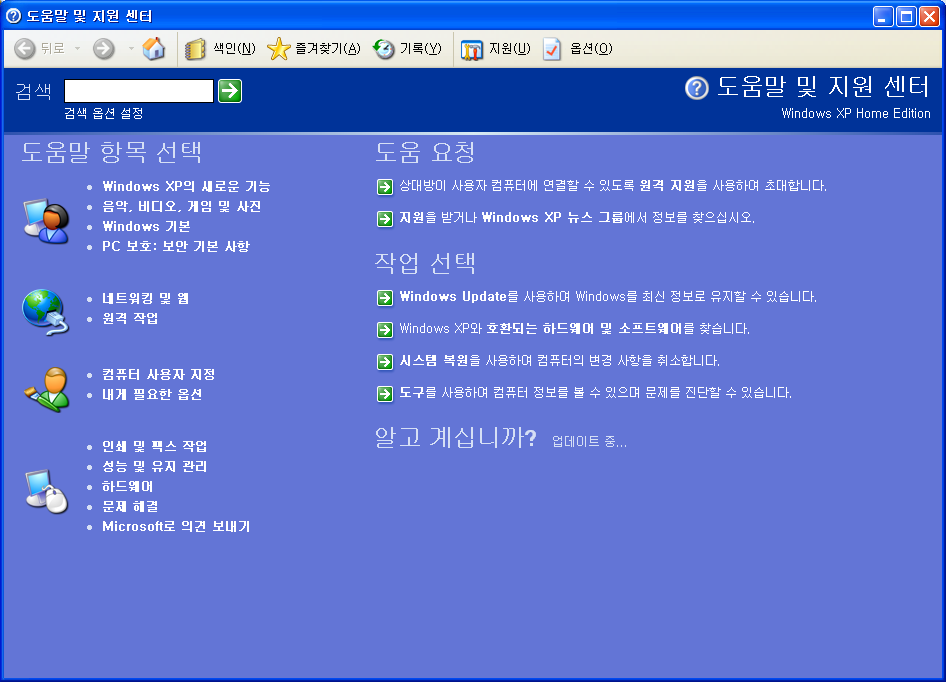Viewport: 946px width, 682px height.
Task: Open '인쇄 및 팩스 작업' topic
Action: pyautogui.click(x=154, y=446)
